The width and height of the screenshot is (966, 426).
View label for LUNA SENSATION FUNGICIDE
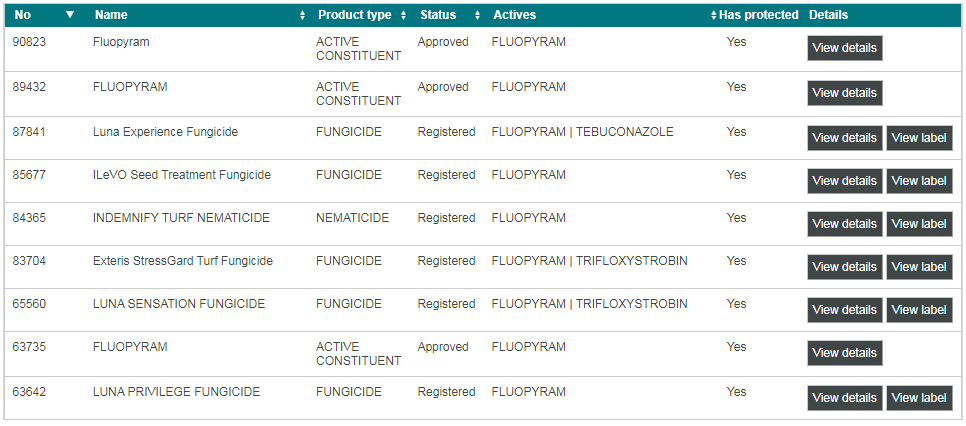tap(918, 310)
